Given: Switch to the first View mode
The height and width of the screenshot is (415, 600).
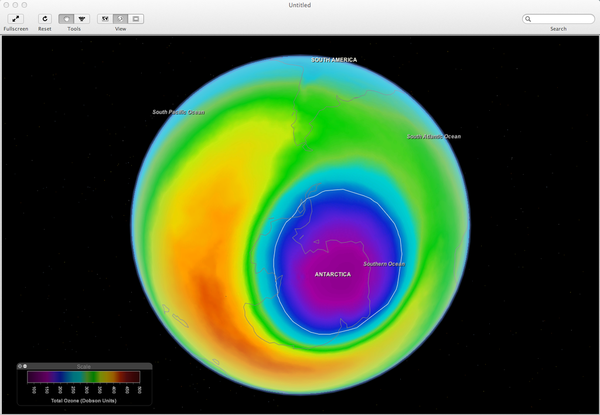Looking at the screenshot, I should [x=105, y=19].
